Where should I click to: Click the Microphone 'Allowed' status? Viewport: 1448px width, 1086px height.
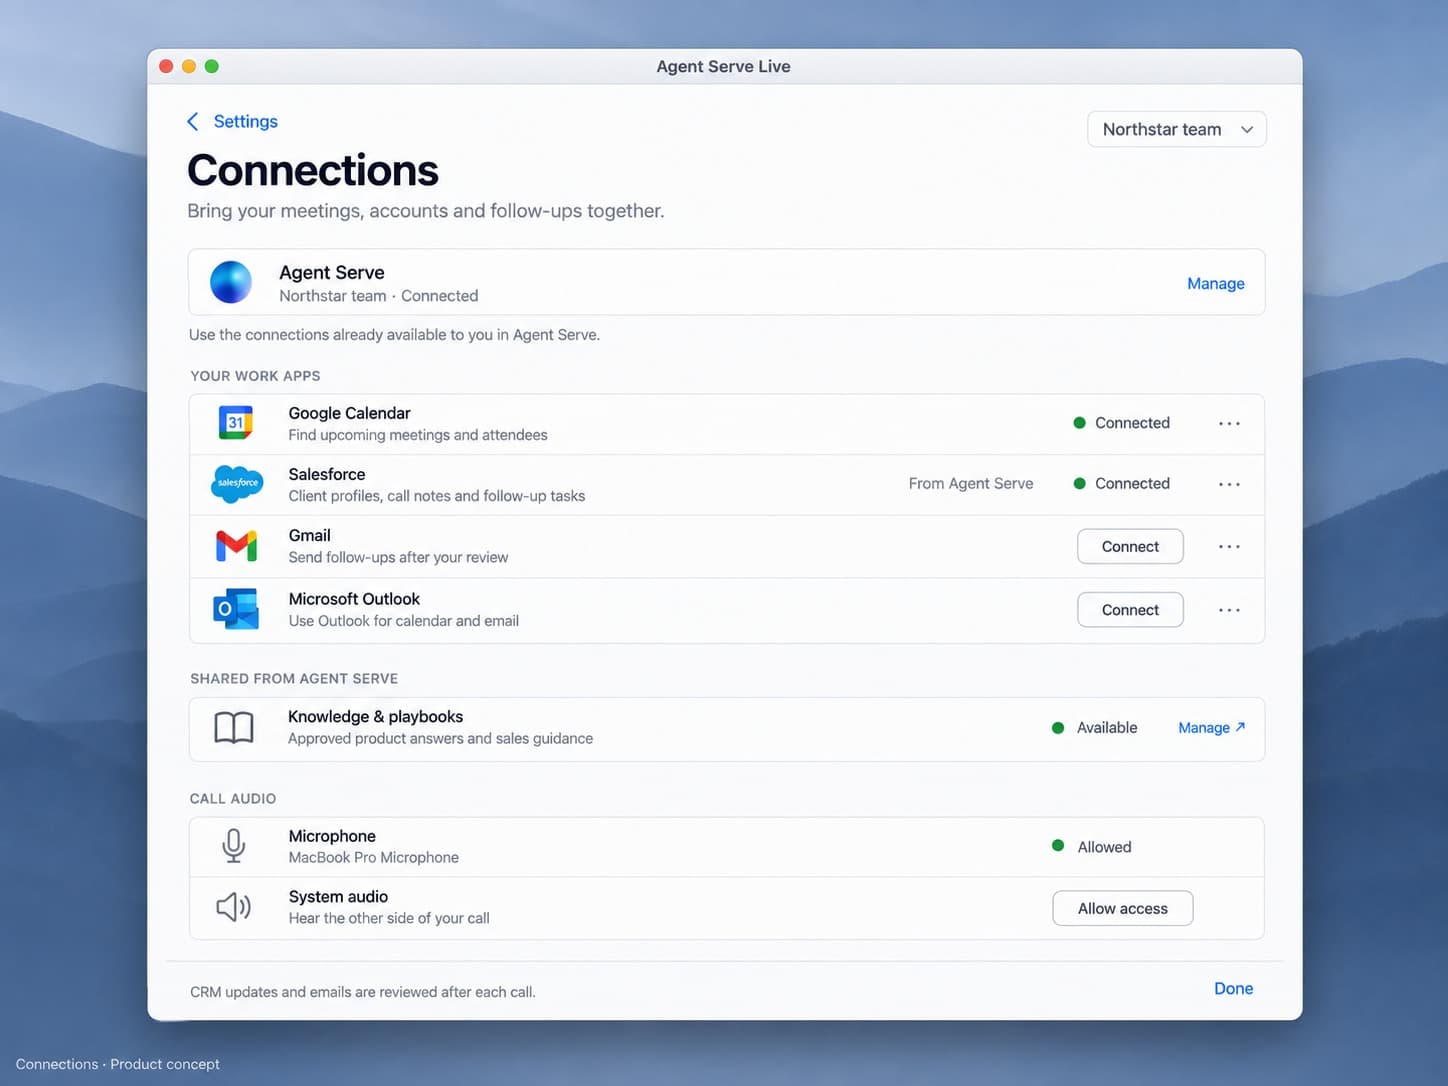[1092, 847]
